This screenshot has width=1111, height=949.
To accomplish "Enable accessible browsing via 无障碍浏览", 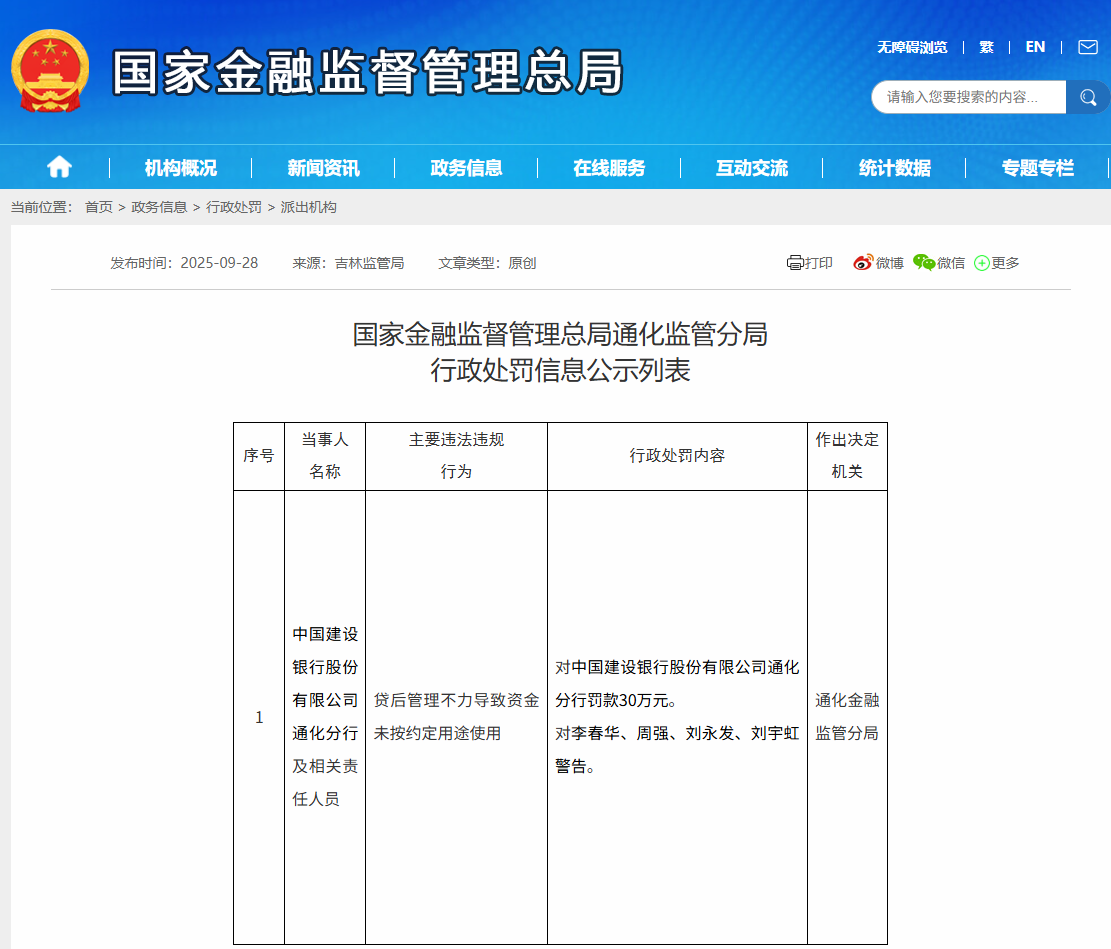I will (911, 47).
